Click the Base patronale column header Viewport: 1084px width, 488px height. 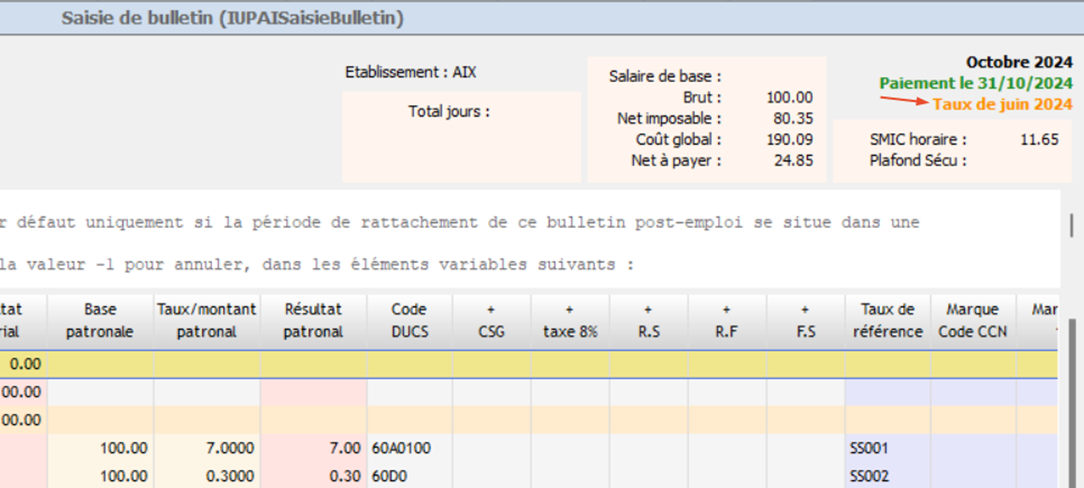click(100, 321)
